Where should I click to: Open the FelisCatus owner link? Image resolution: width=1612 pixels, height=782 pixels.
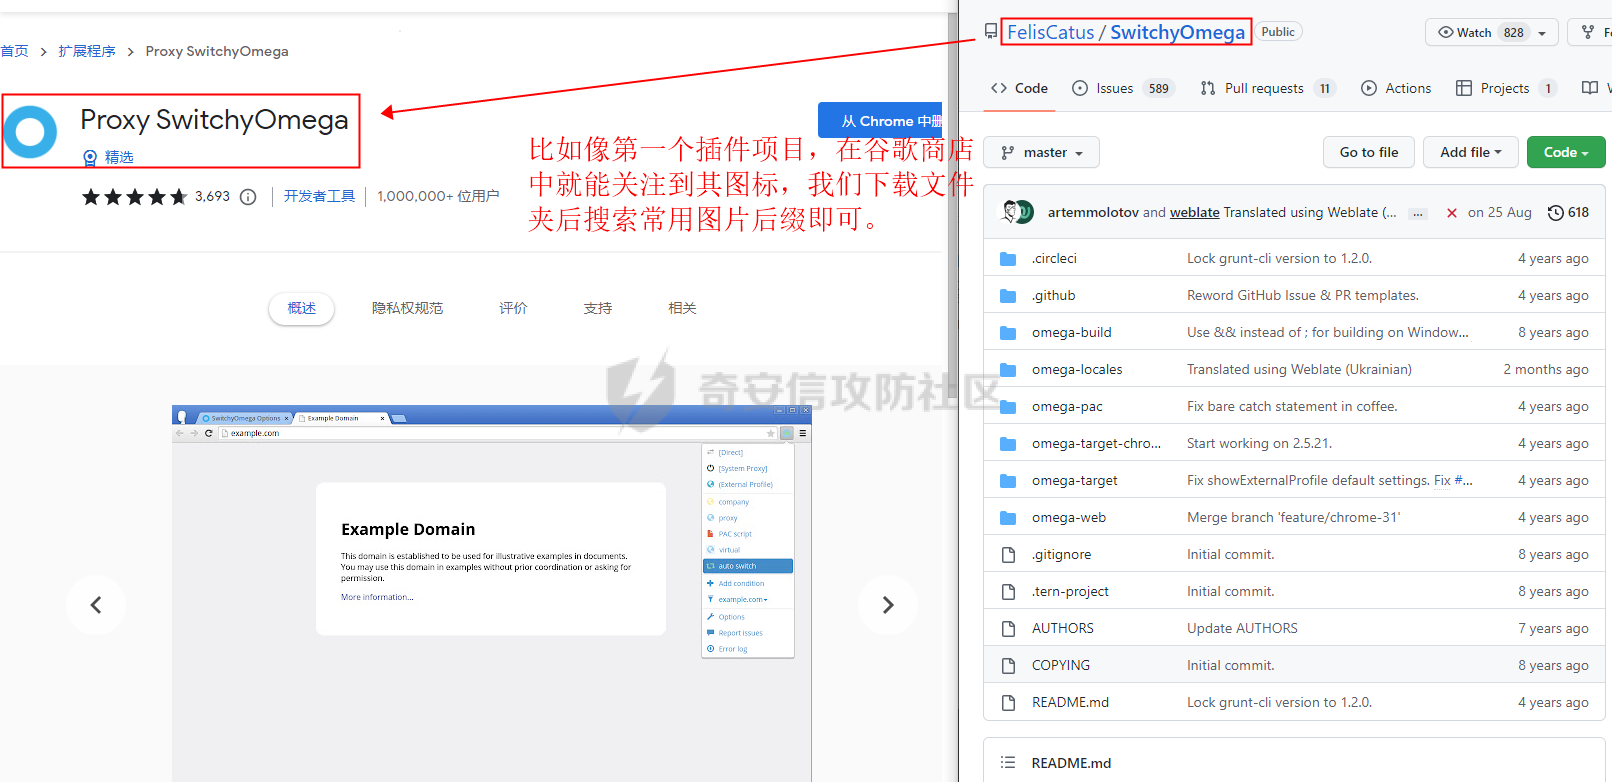click(x=1050, y=32)
